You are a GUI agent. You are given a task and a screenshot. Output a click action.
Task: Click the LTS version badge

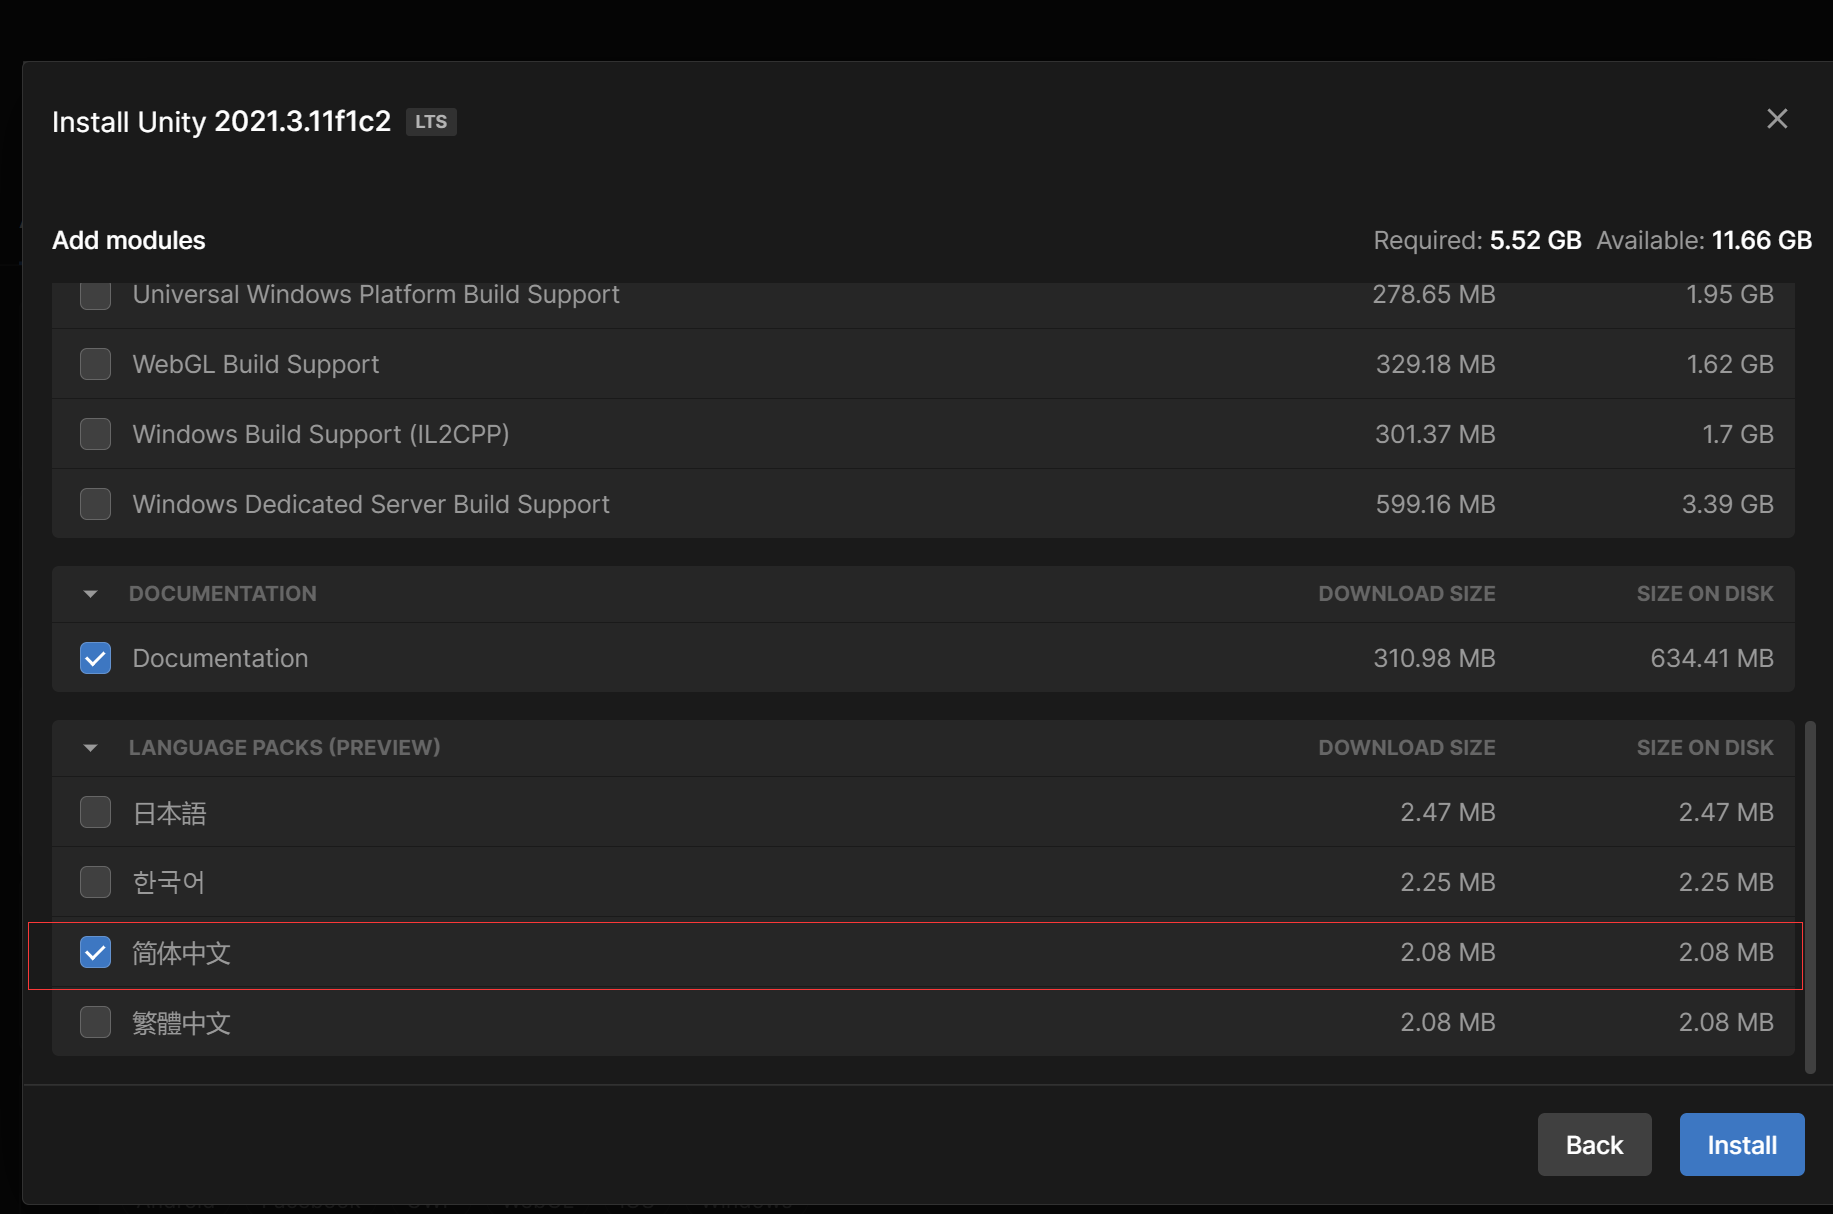(x=431, y=122)
